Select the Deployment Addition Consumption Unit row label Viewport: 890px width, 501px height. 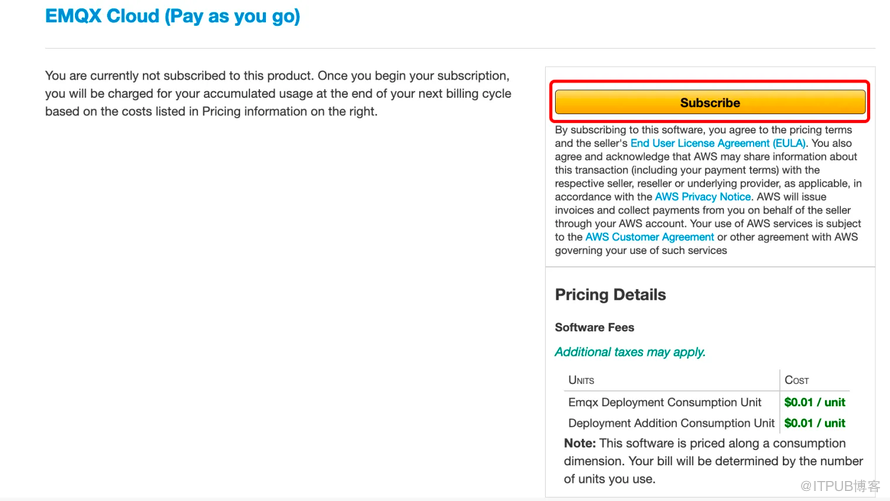[671, 423]
